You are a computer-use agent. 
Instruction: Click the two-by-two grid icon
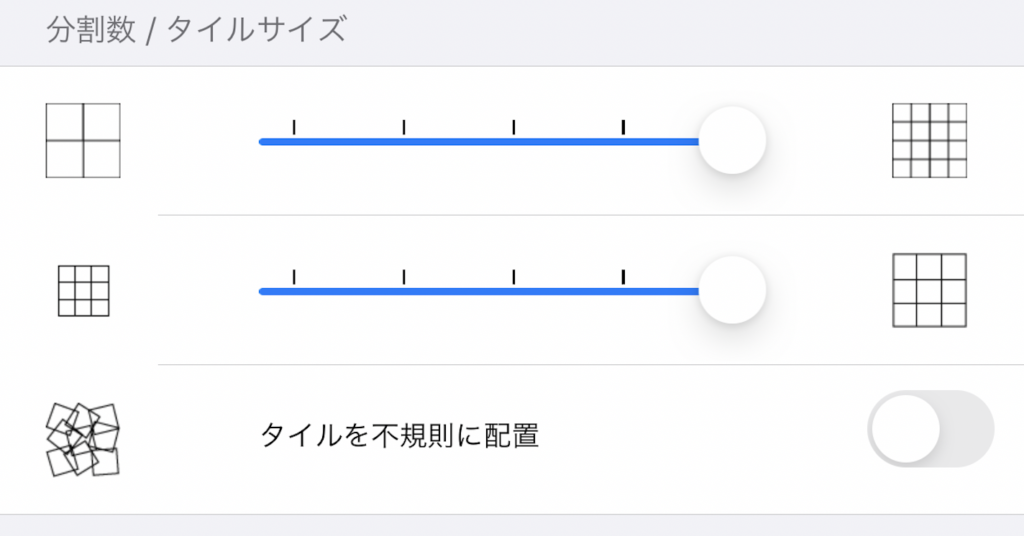83,140
